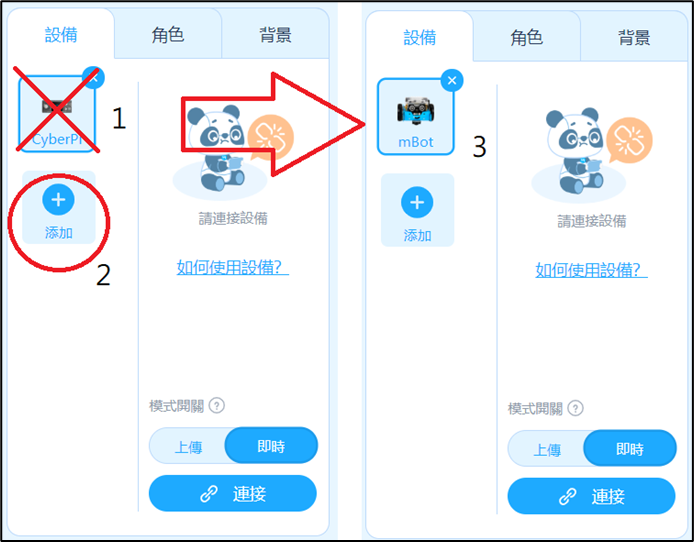
Task: Select the crossed-out CyberPi device thumbnail
Action: pyautogui.click(x=57, y=114)
